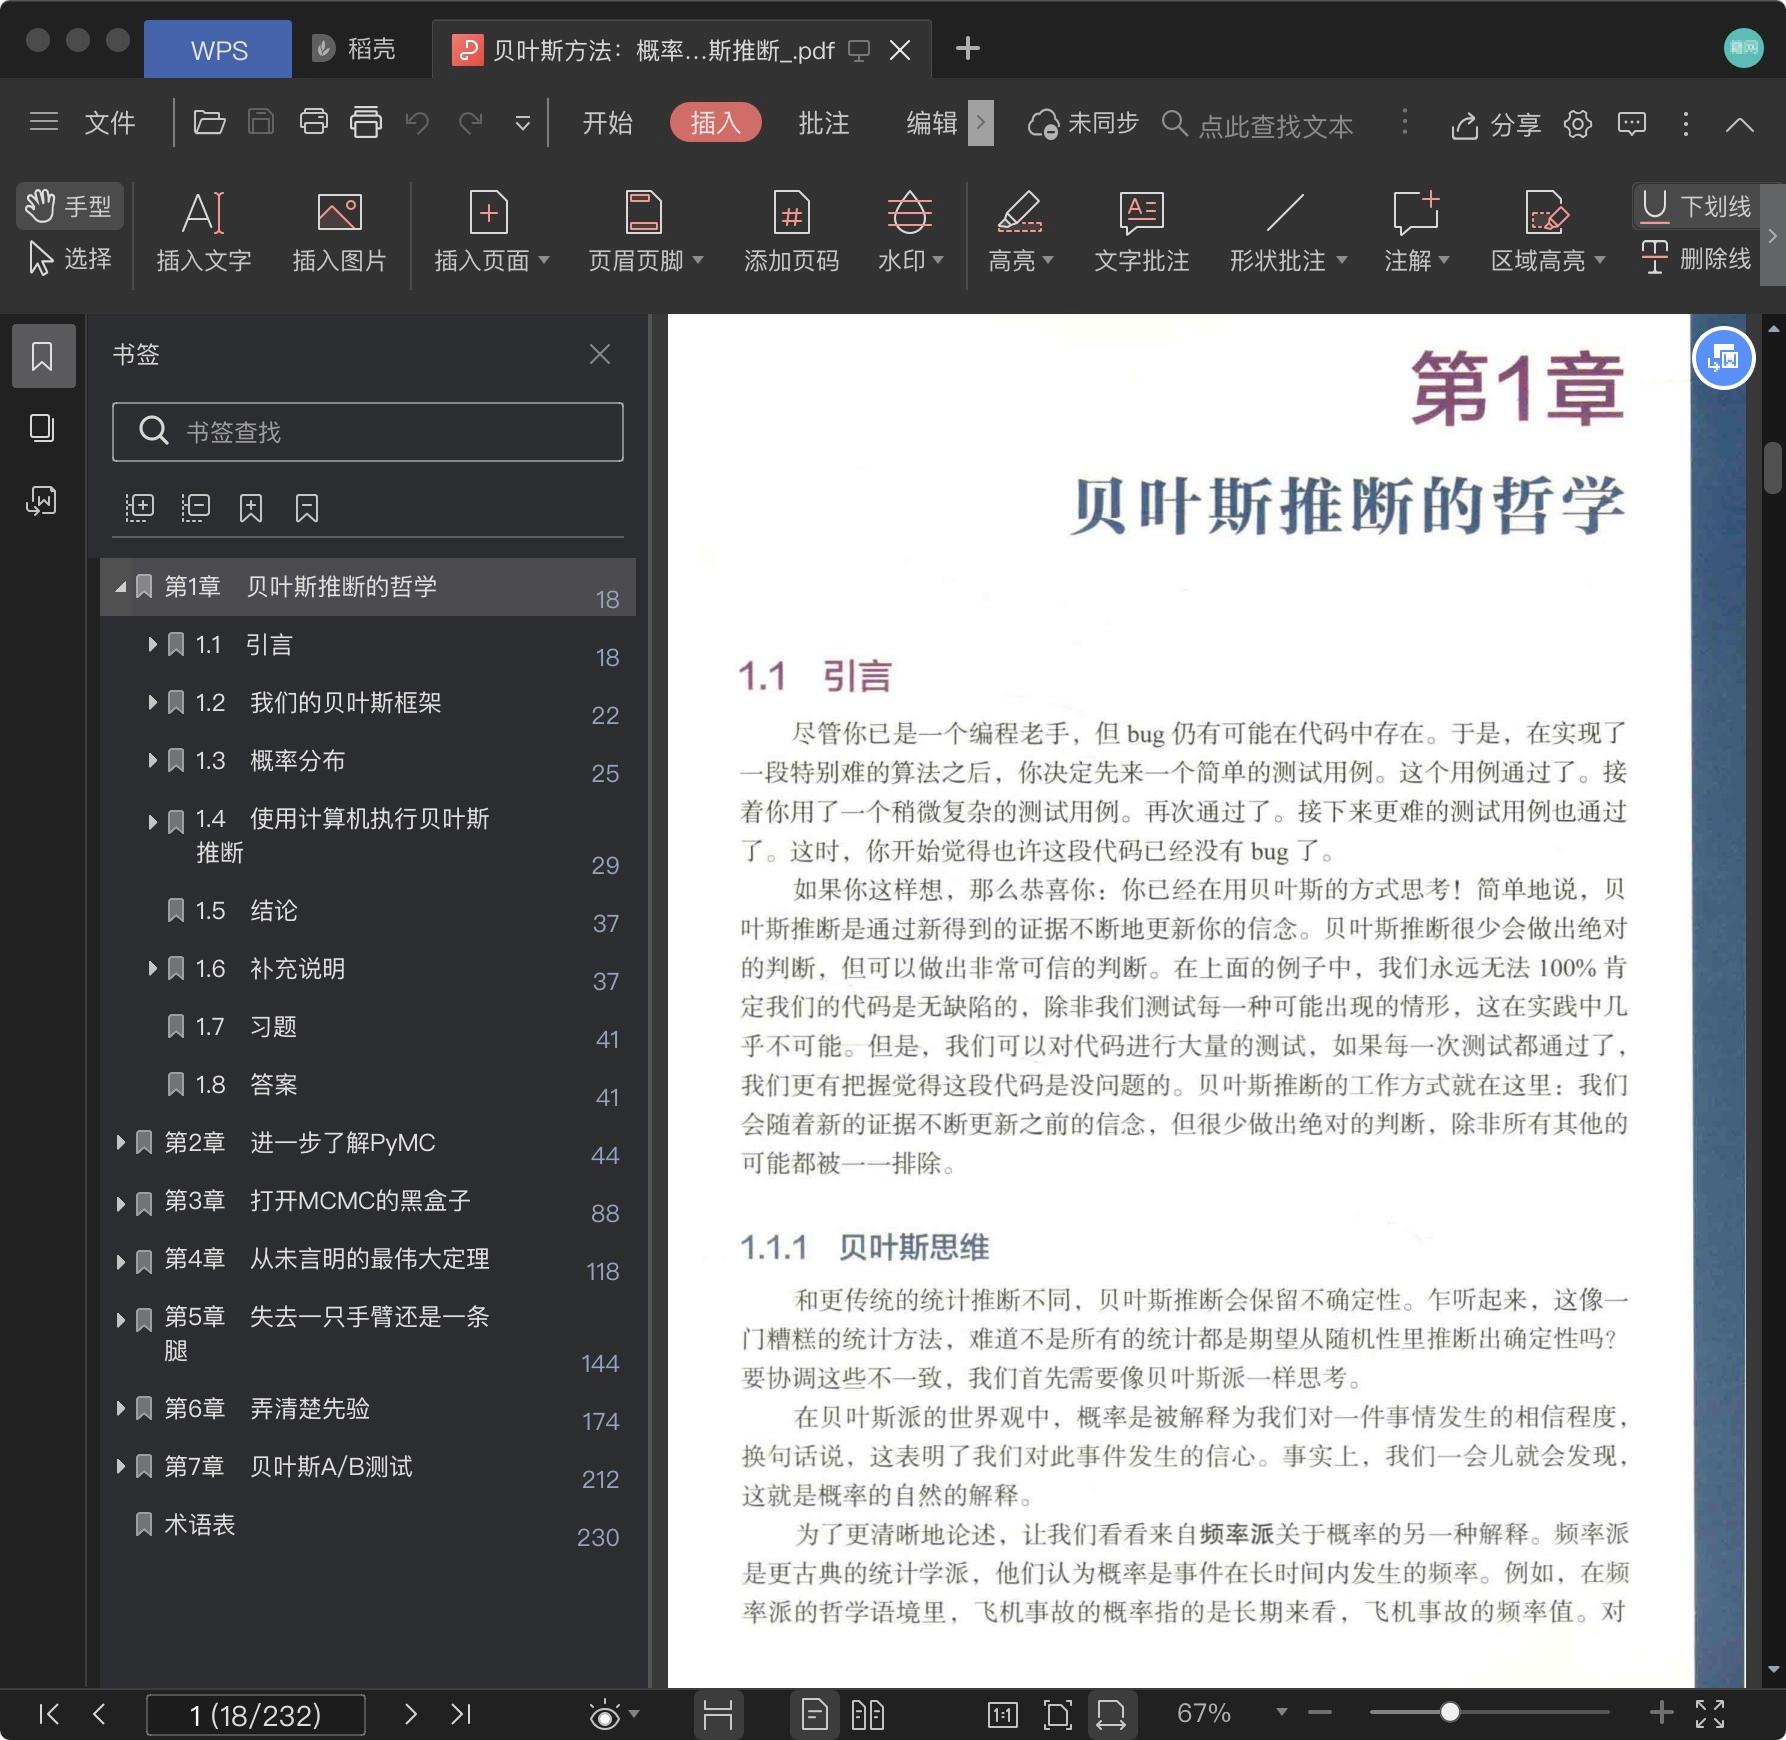Expand the 第2章 进一步了解PyMC bookmark

(120, 1142)
